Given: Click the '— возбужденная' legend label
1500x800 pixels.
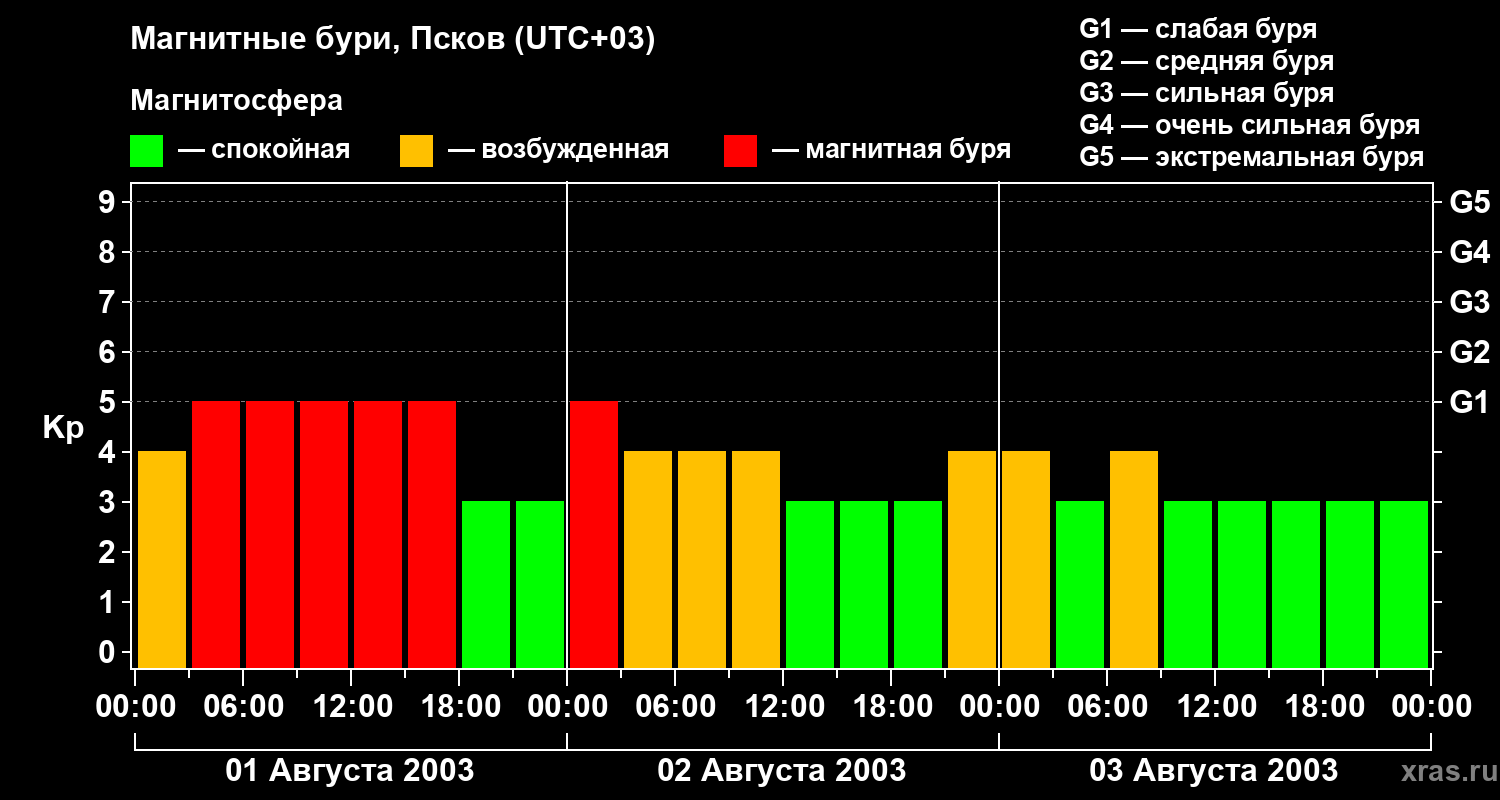Looking at the screenshot, I should [x=559, y=151].
